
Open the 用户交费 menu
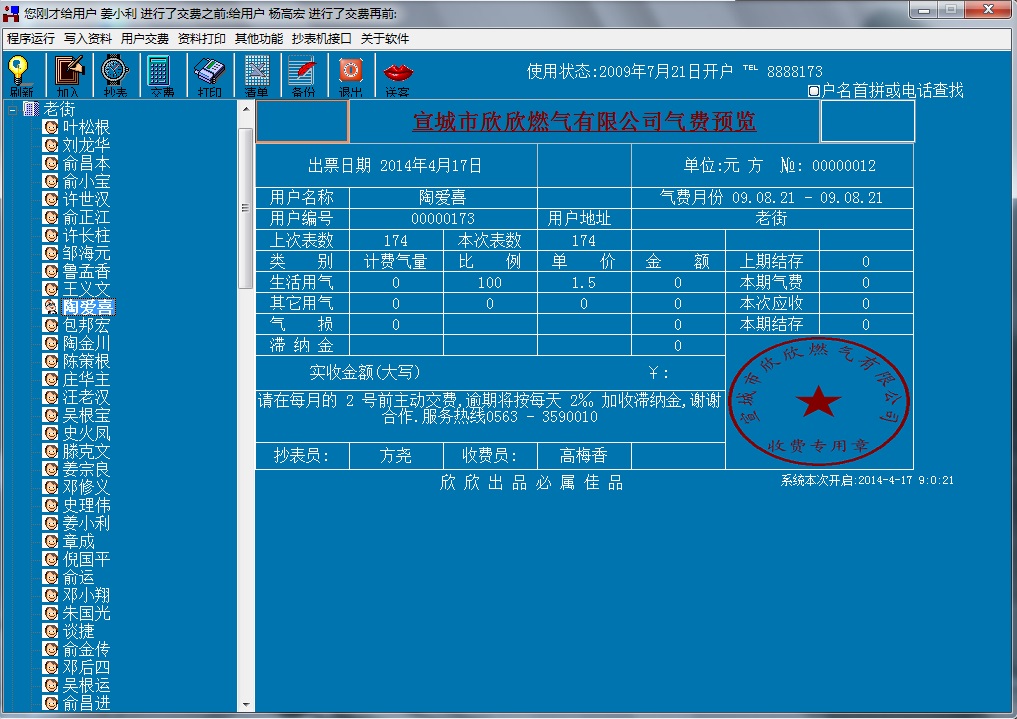[x=145, y=39]
